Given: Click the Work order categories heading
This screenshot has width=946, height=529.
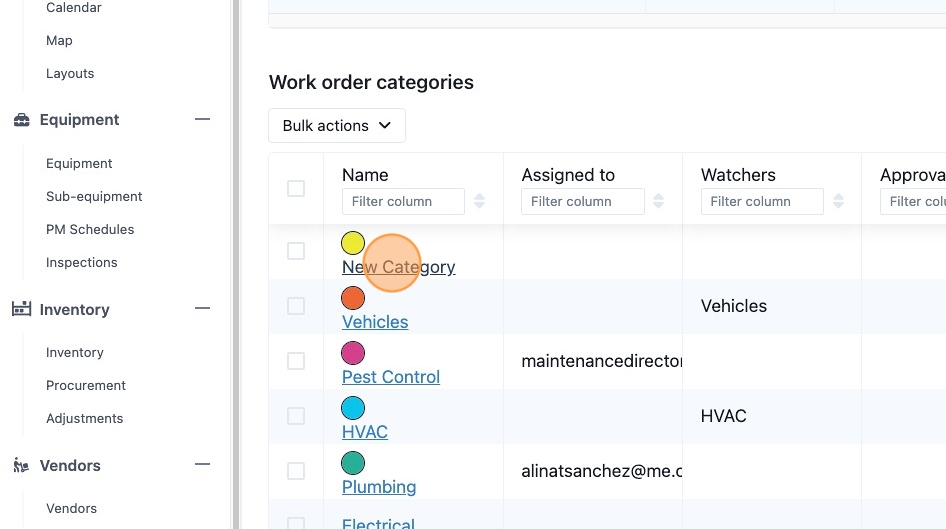Looking at the screenshot, I should pyautogui.click(x=371, y=82).
